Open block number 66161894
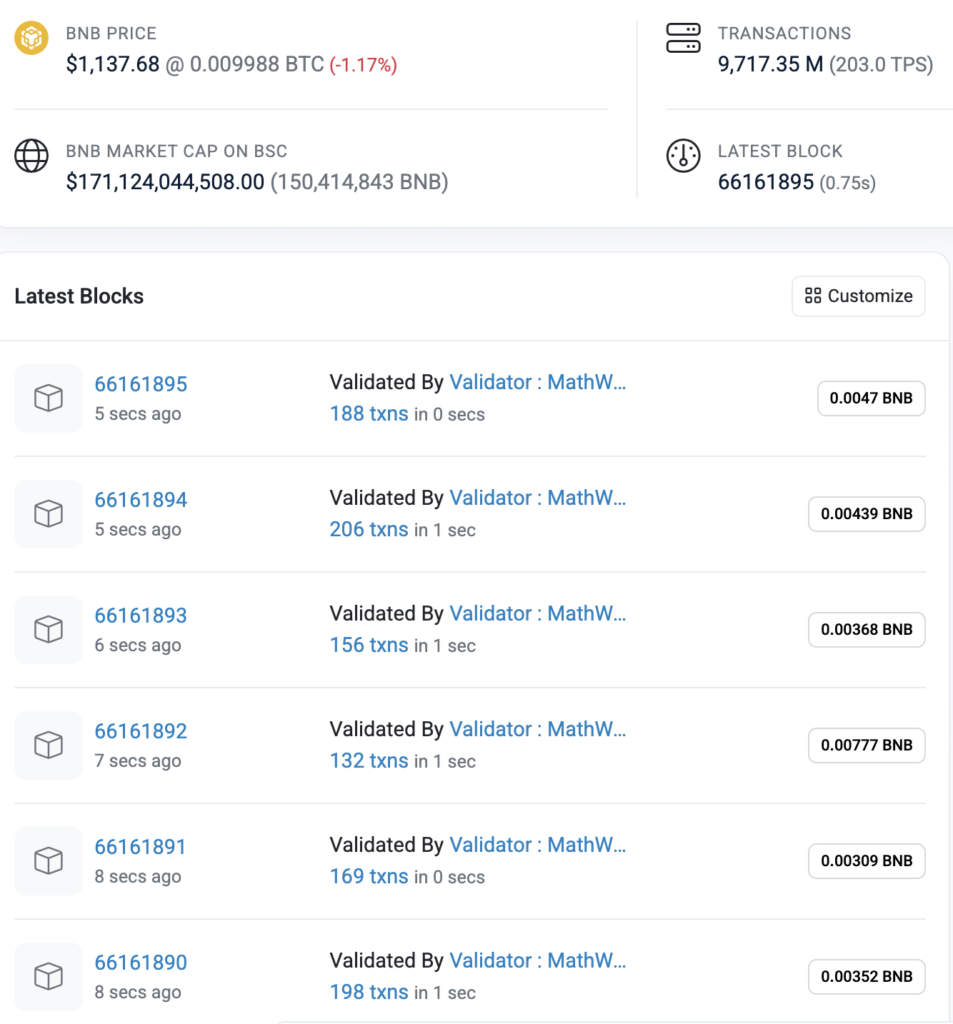The image size is (953, 1024). click(x=141, y=500)
